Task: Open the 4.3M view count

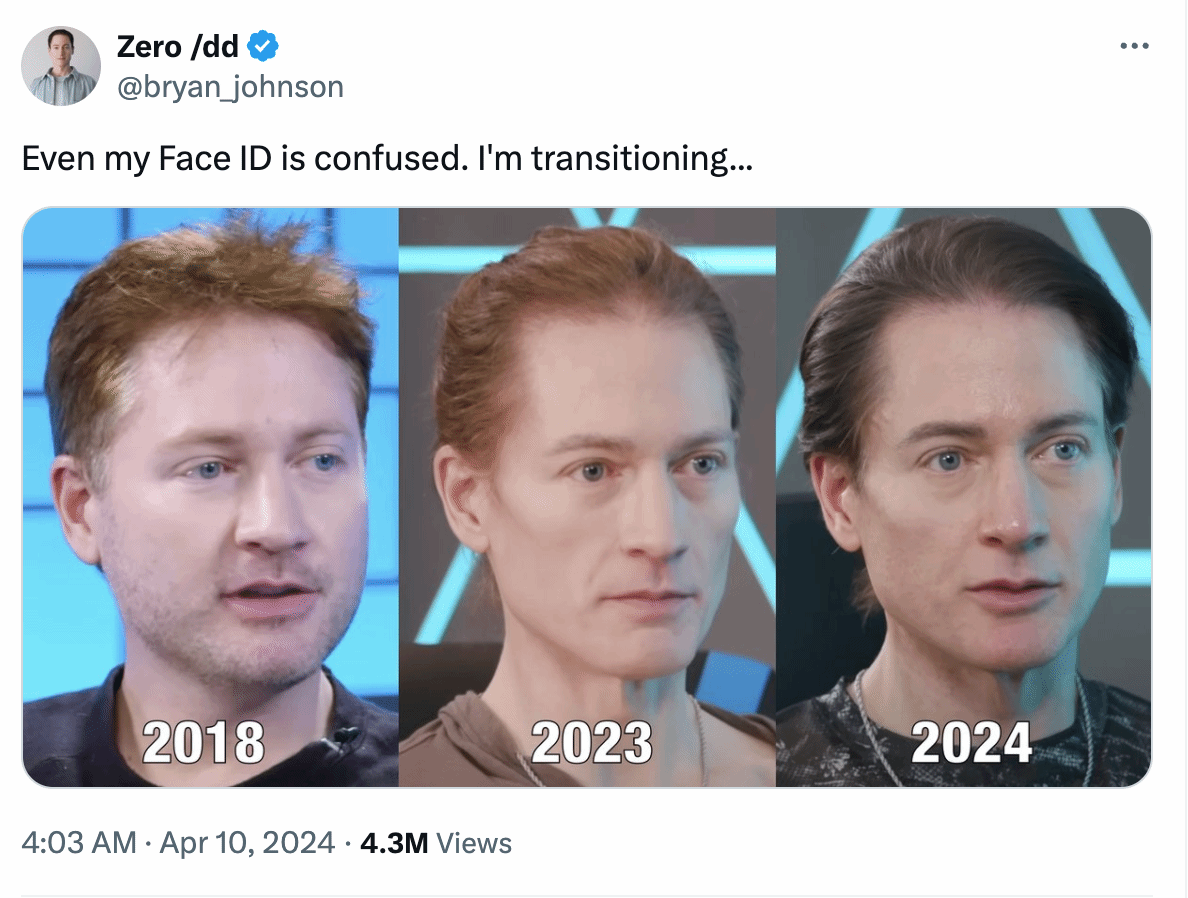Action: (x=394, y=843)
